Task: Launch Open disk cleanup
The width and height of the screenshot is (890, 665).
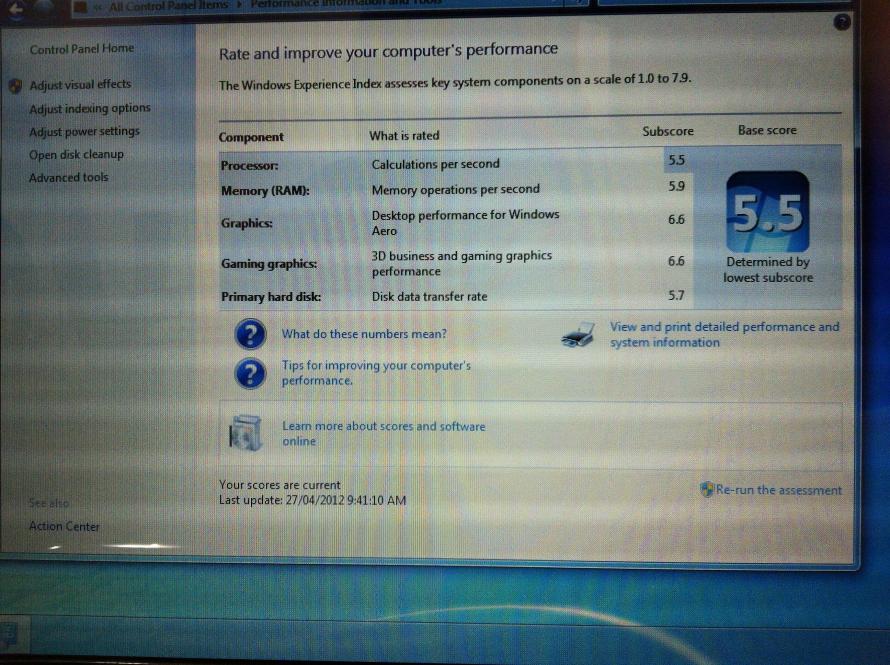Action: [76, 154]
